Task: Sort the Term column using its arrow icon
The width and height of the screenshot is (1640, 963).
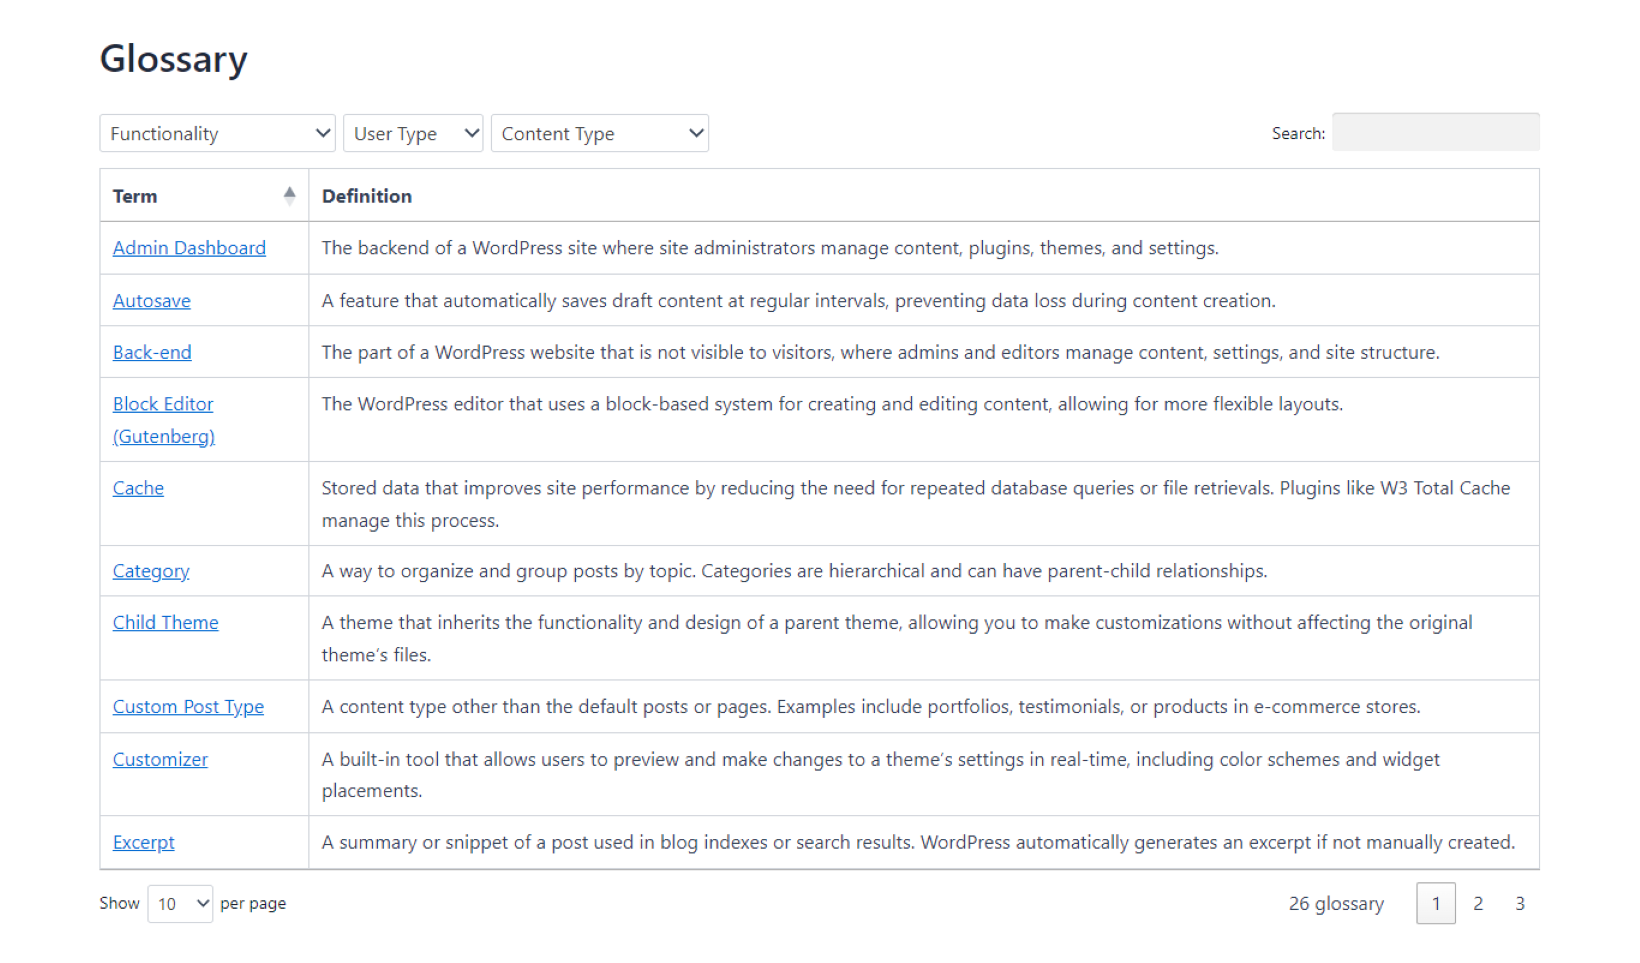Action: point(289,194)
